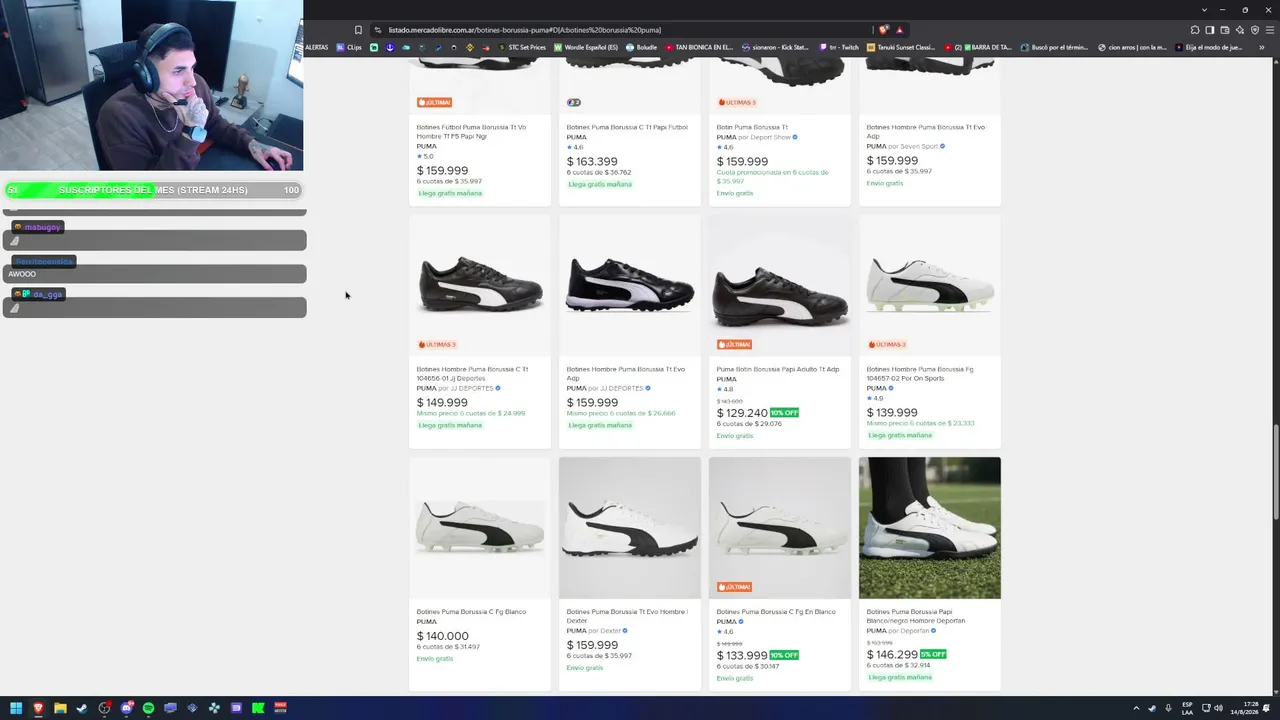
Task: Click the Steam icon in the system tray
Action: pyautogui.click(x=1151, y=708)
